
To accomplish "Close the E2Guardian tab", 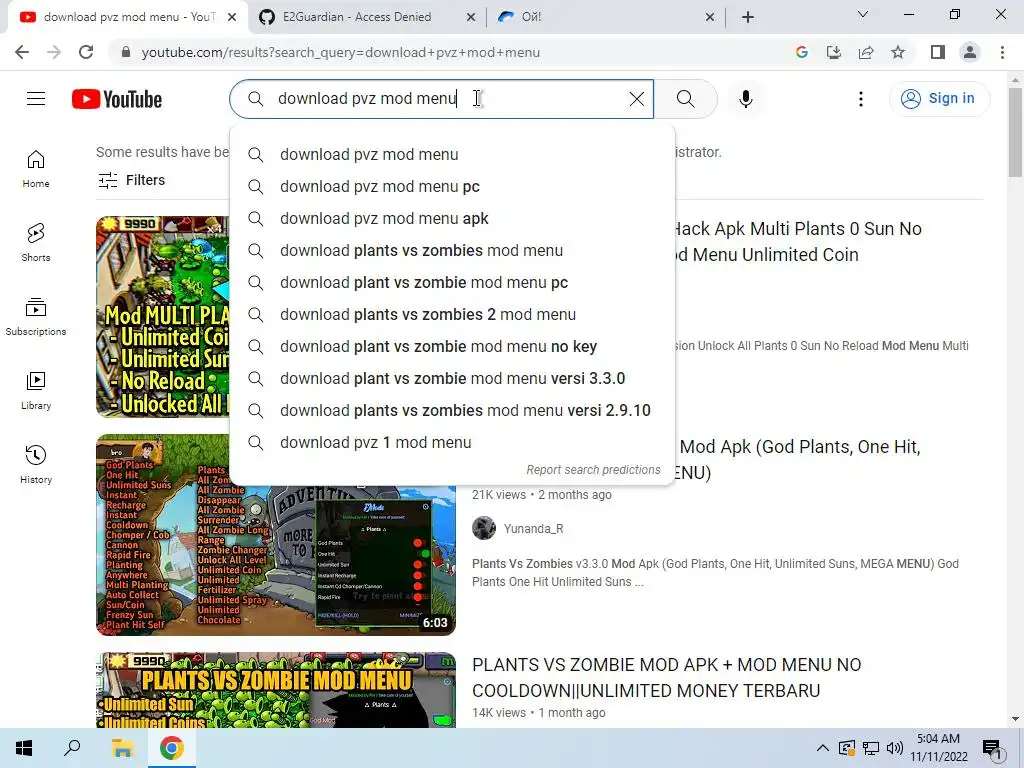I will click(471, 18).
